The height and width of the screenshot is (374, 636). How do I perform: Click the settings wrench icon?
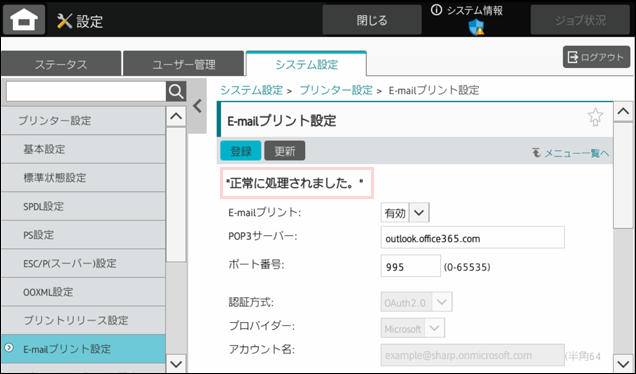pyautogui.click(x=64, y=21)
